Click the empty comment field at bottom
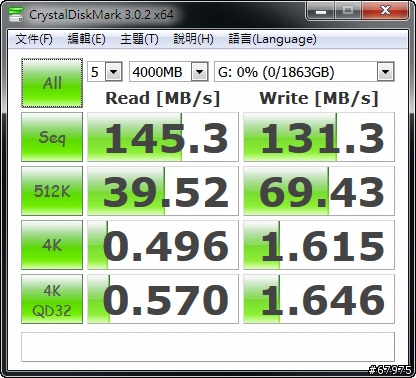The image size is (416, 378). [208, 347]
